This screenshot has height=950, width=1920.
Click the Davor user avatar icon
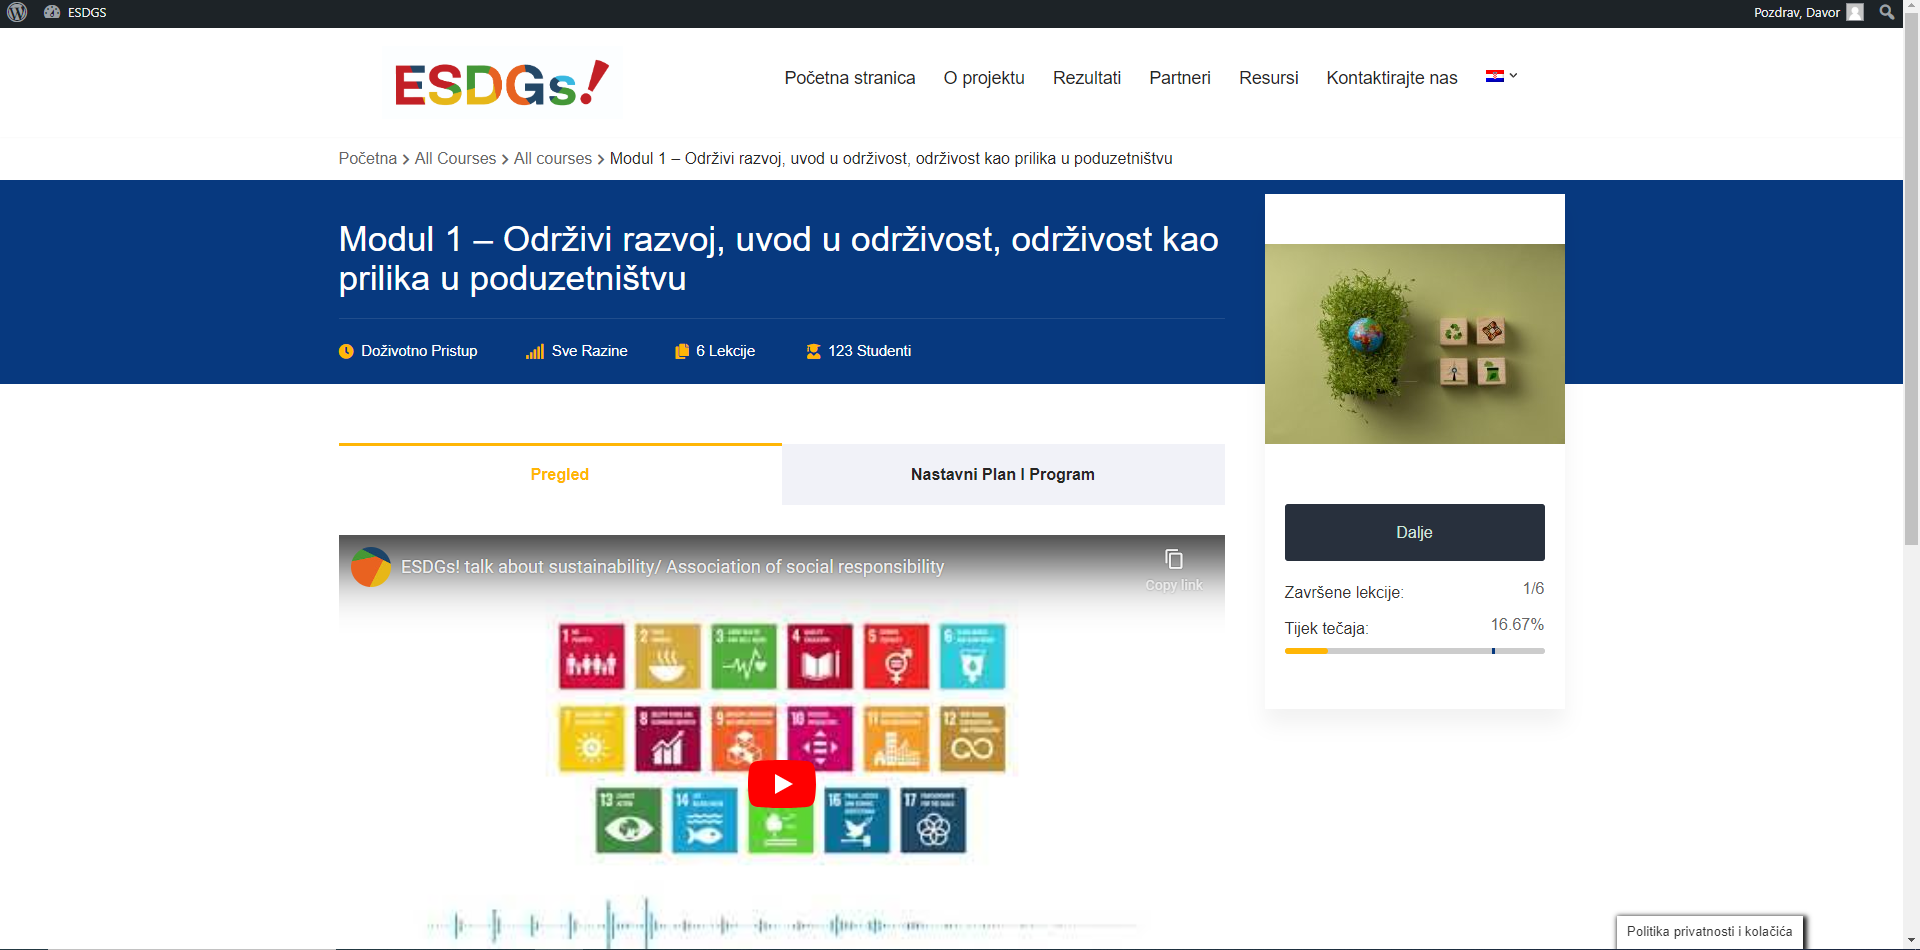[x=1855, y=12]
